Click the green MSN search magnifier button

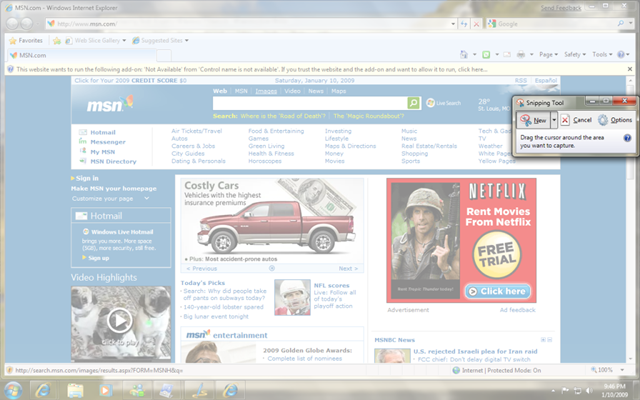[413, 103]
